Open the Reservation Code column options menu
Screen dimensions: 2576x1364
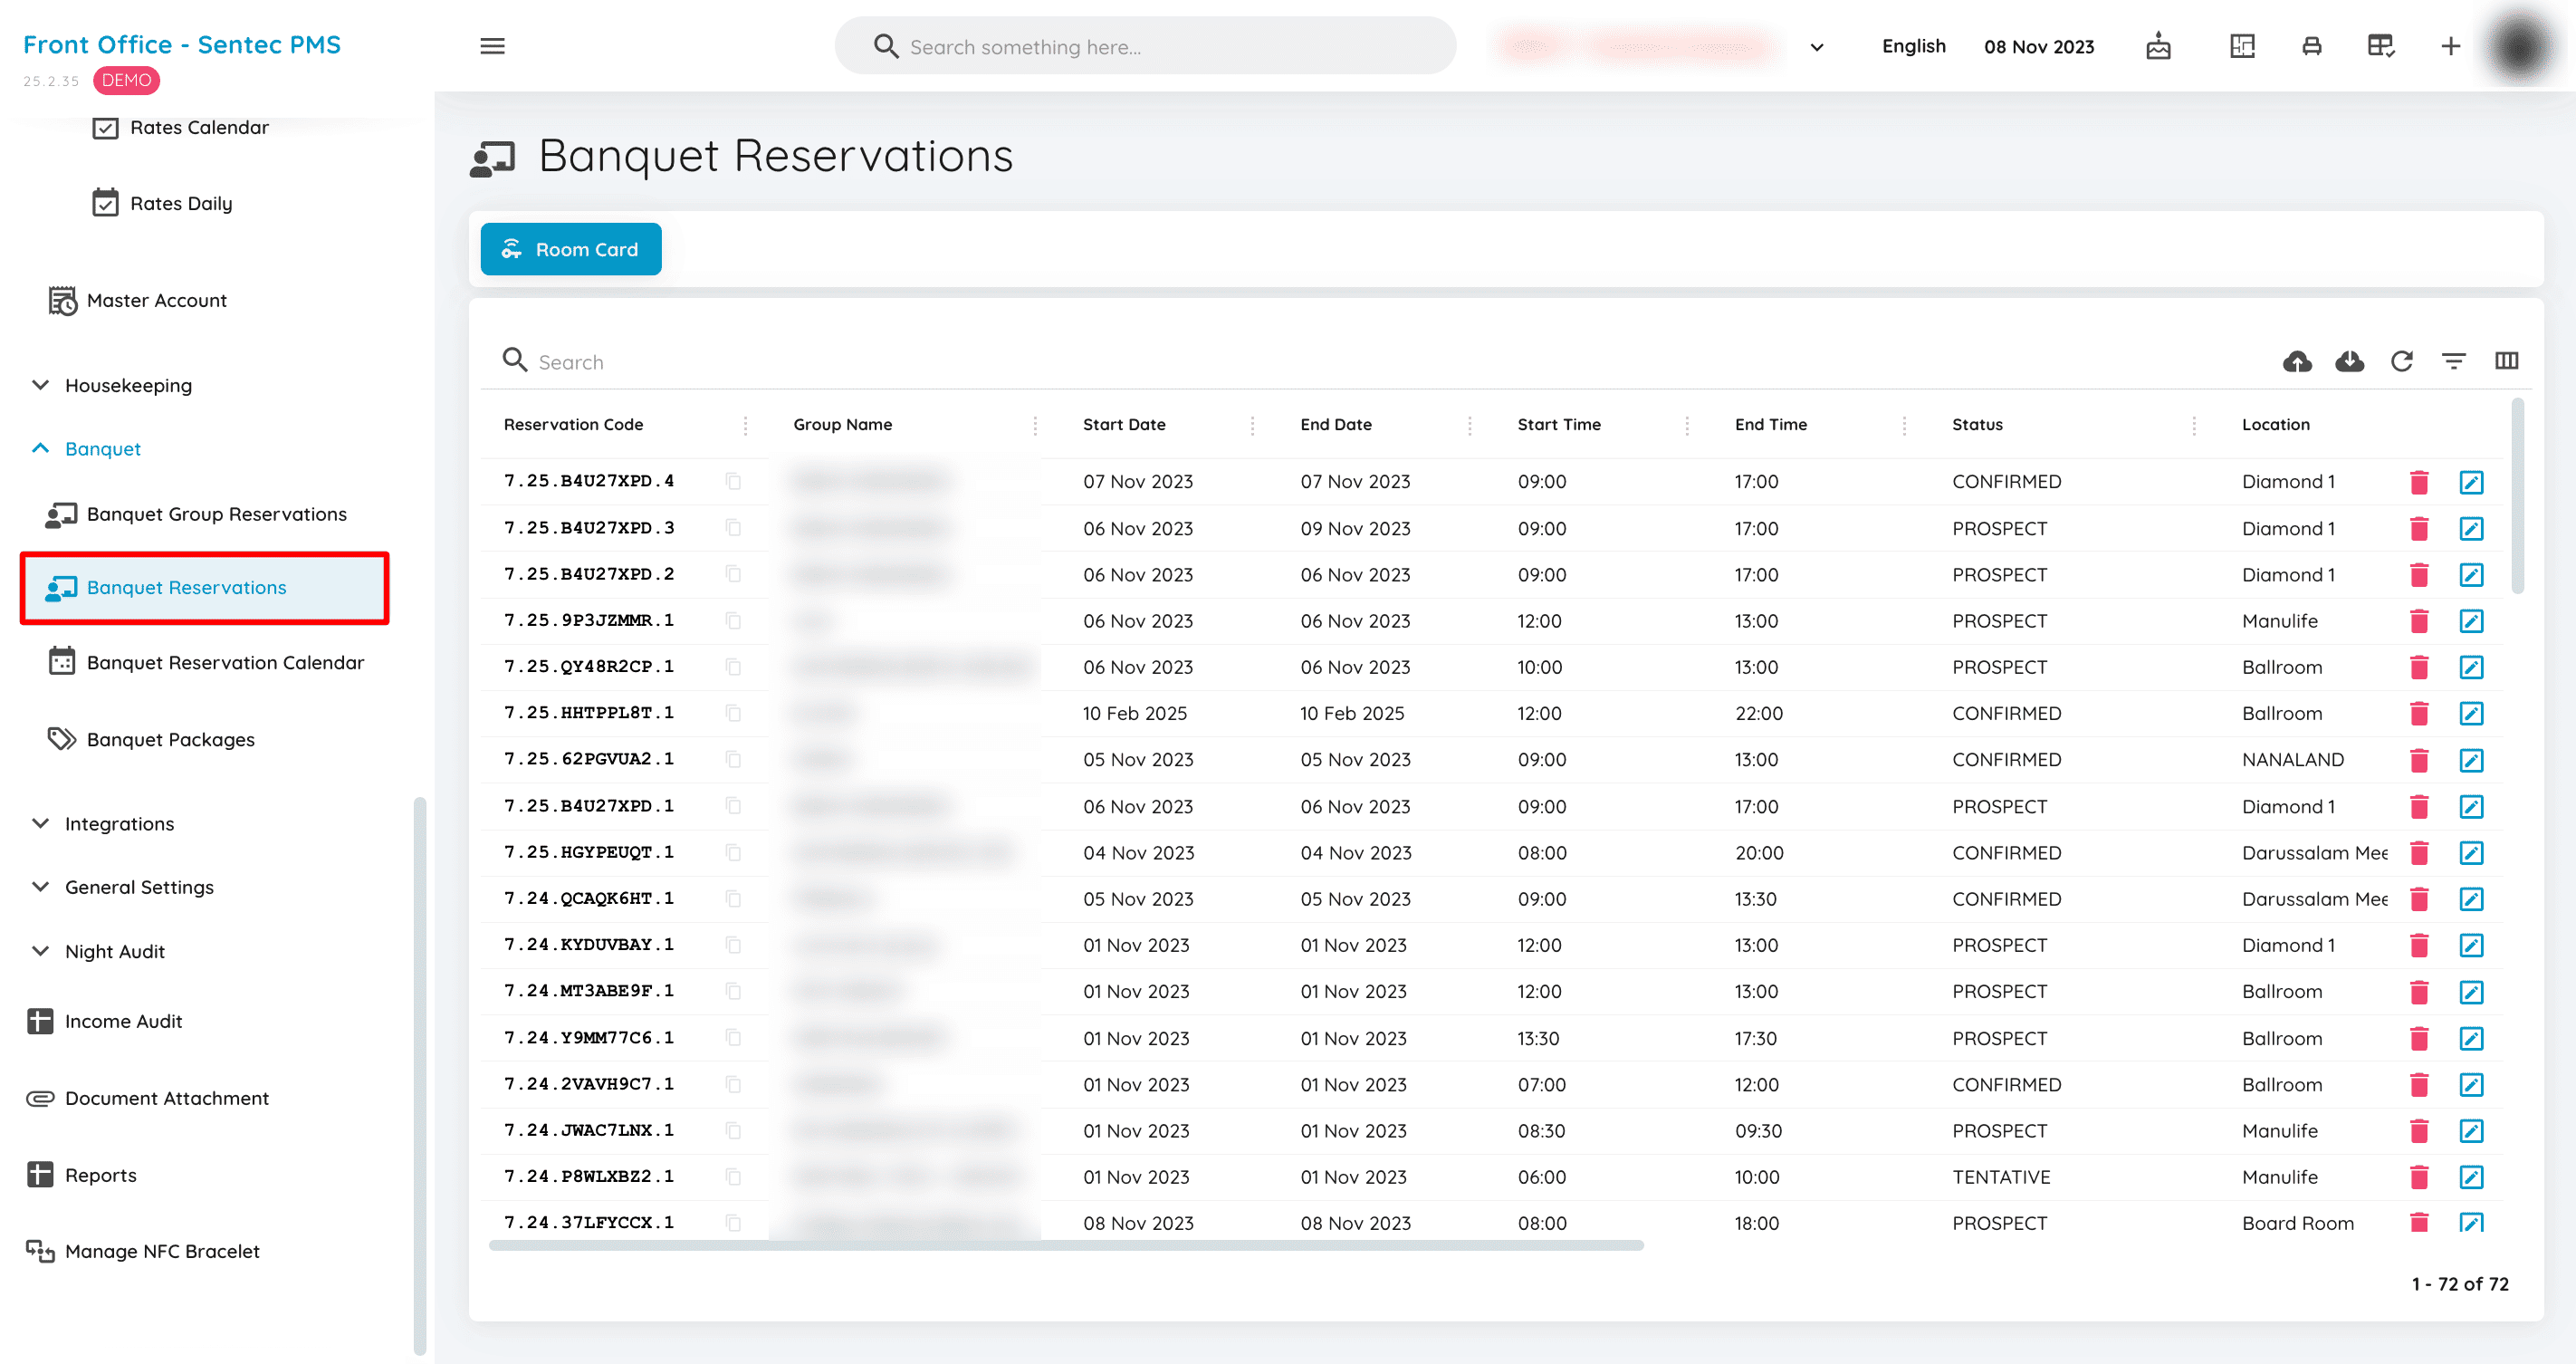(x=745, y=425)
